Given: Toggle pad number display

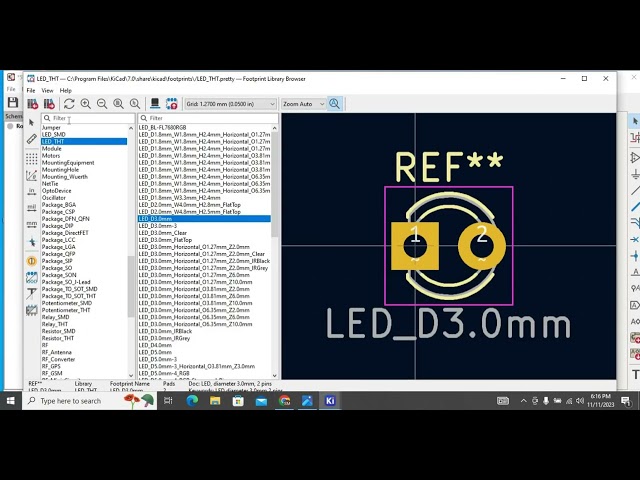Looking at the screenshot, I should coord(31,261).
